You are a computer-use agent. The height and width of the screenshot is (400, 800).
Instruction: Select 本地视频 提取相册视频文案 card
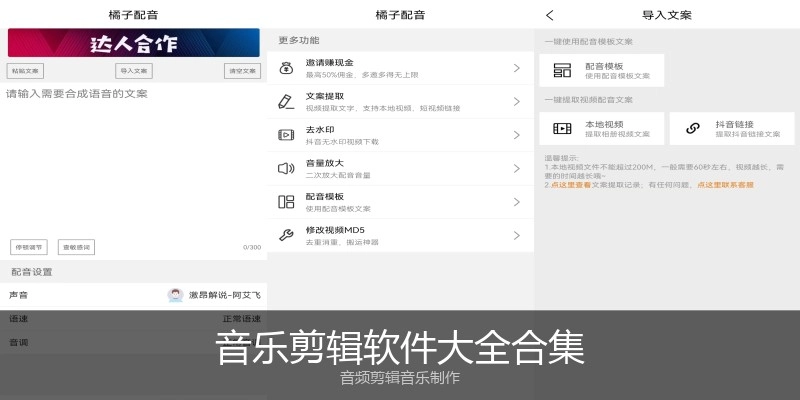point(602,129)
